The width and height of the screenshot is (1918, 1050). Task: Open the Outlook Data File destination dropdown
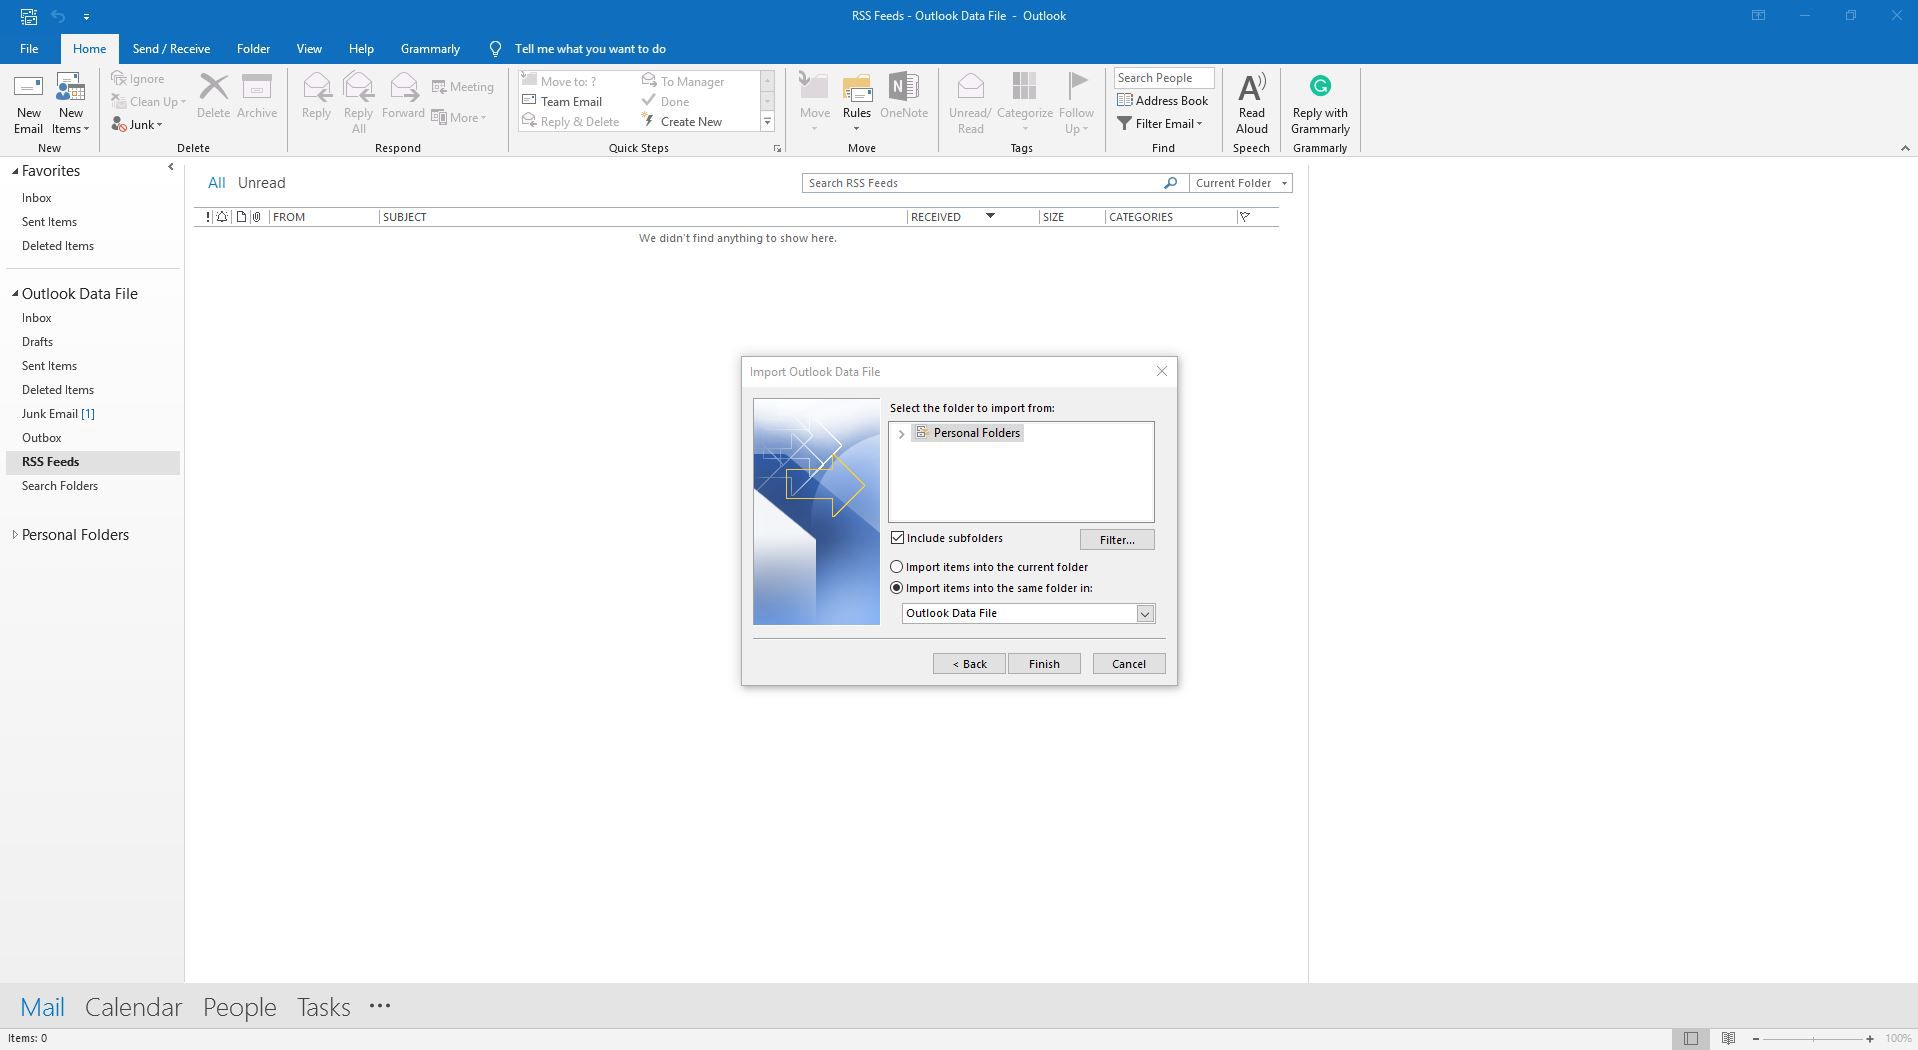click(x=1145, y=613)
